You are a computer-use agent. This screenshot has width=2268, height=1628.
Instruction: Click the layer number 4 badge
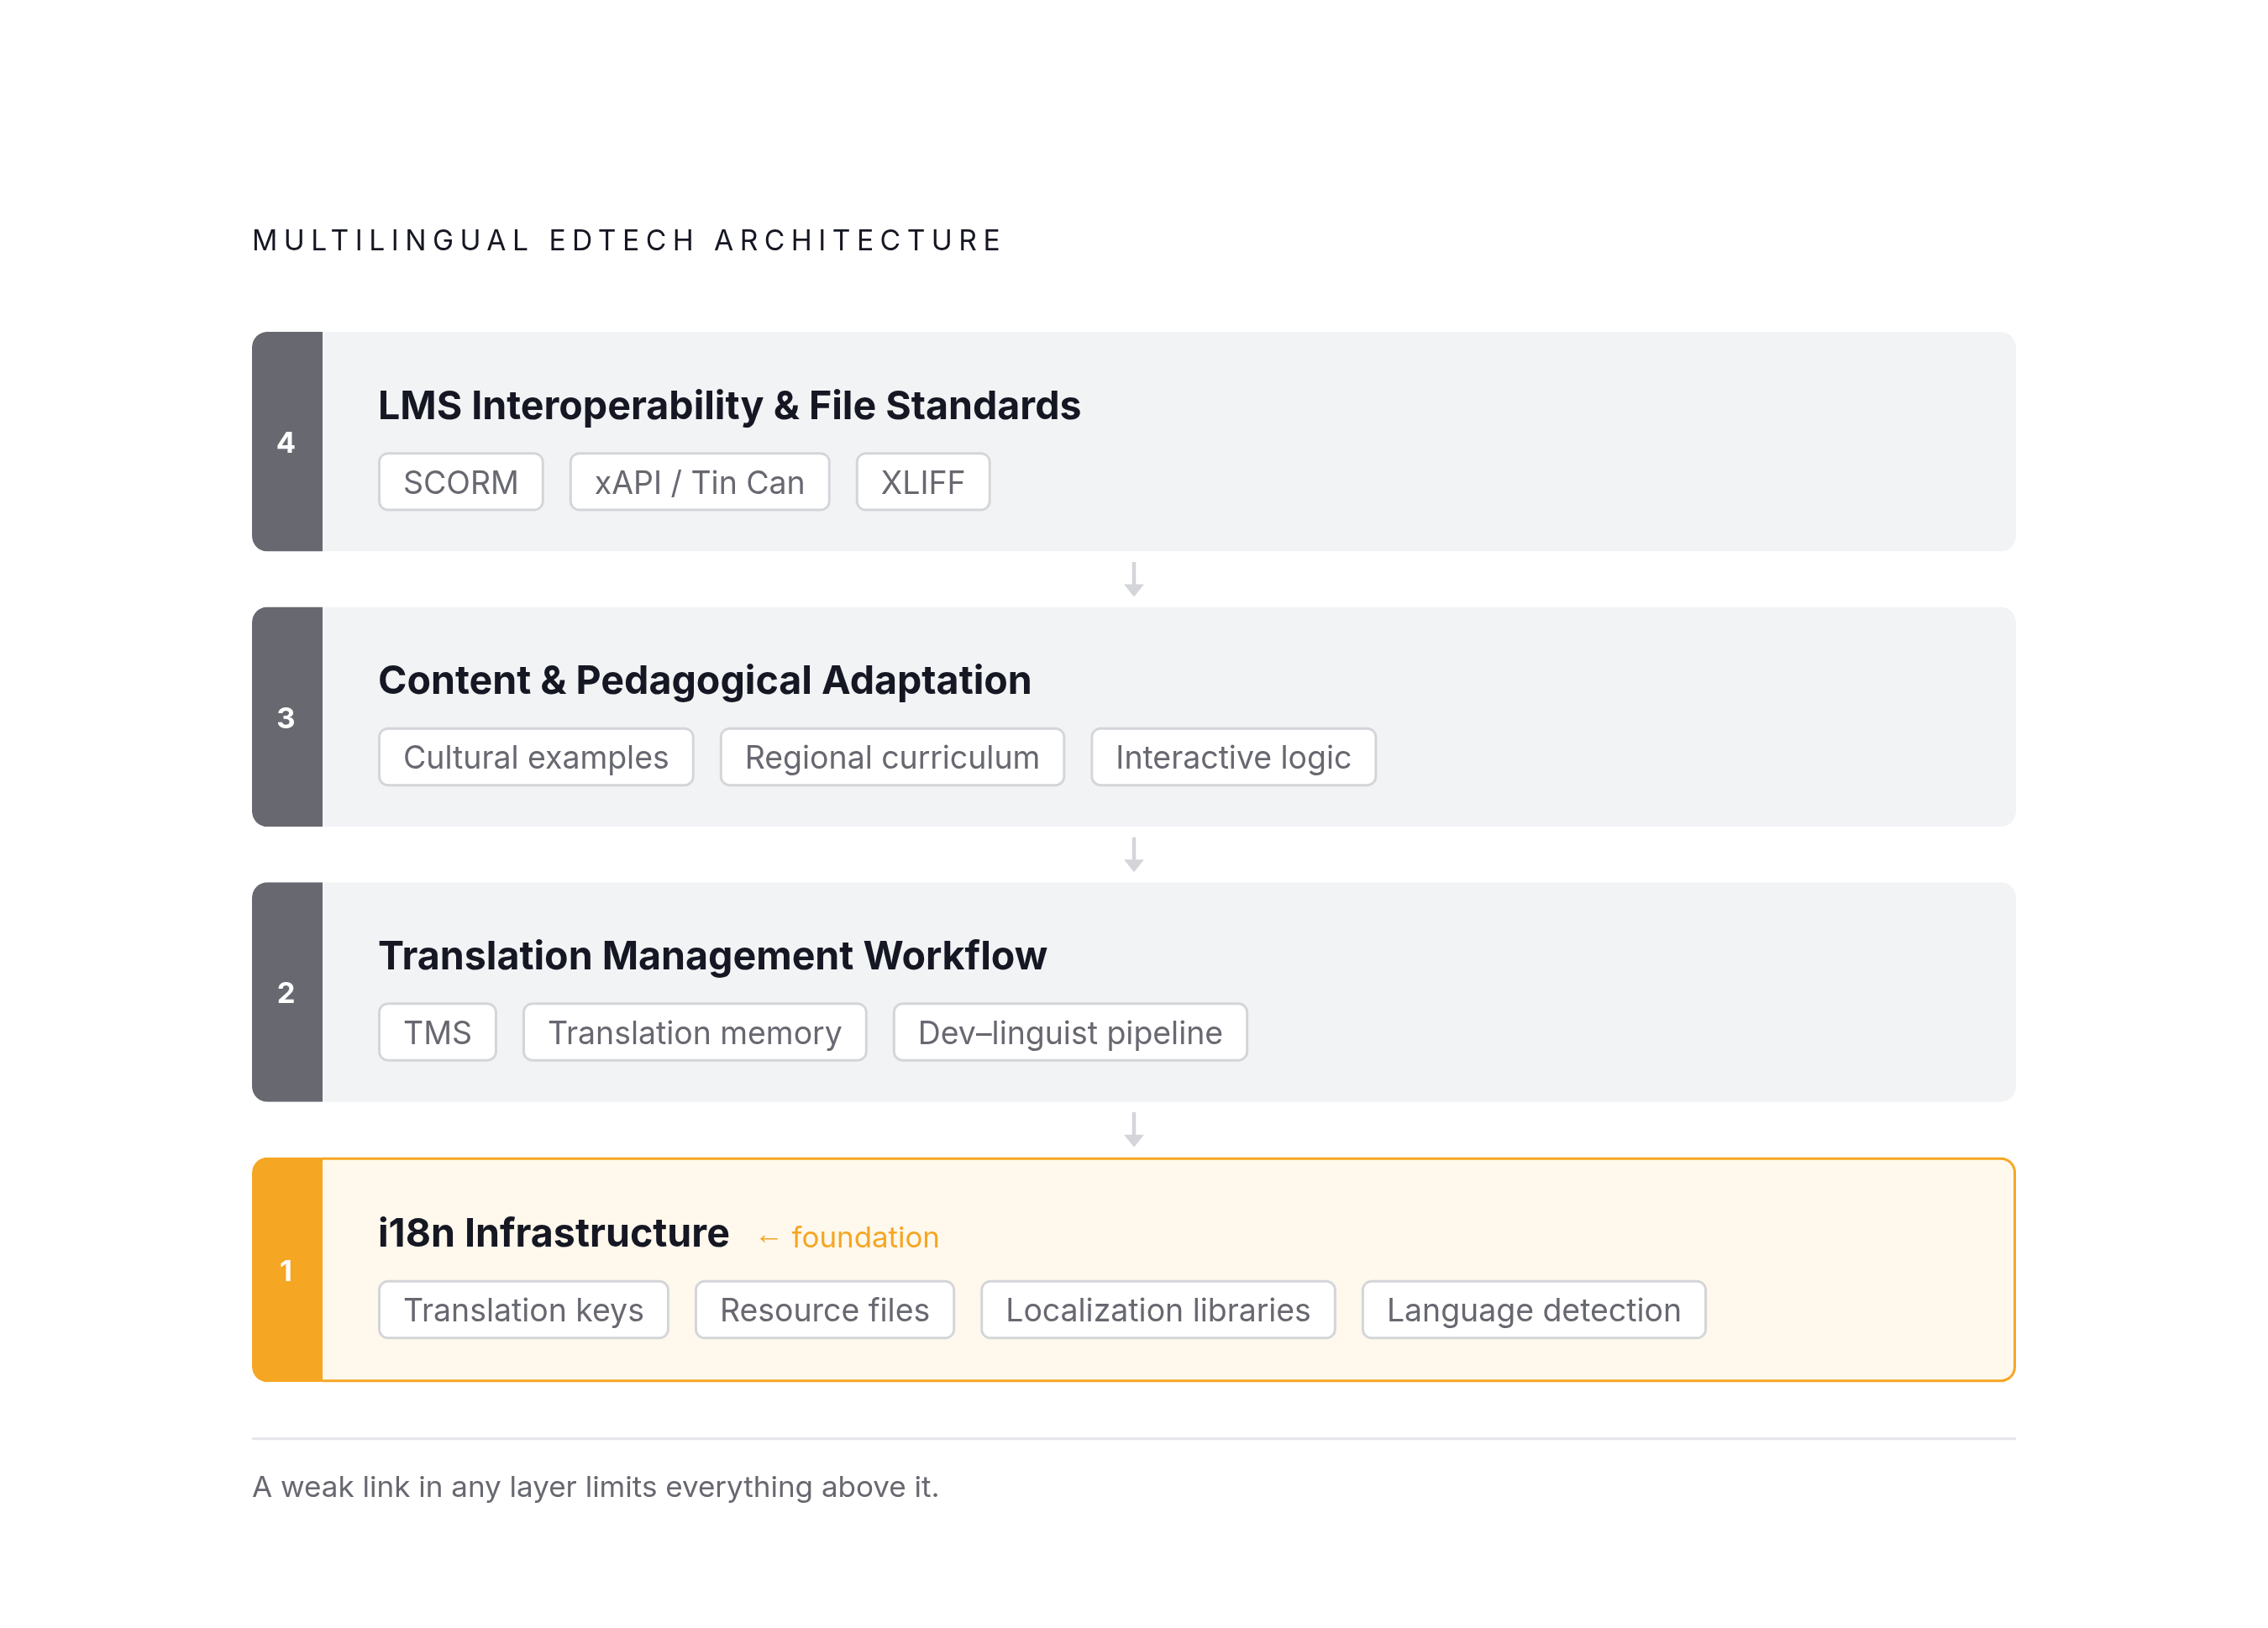coord(287,442)
